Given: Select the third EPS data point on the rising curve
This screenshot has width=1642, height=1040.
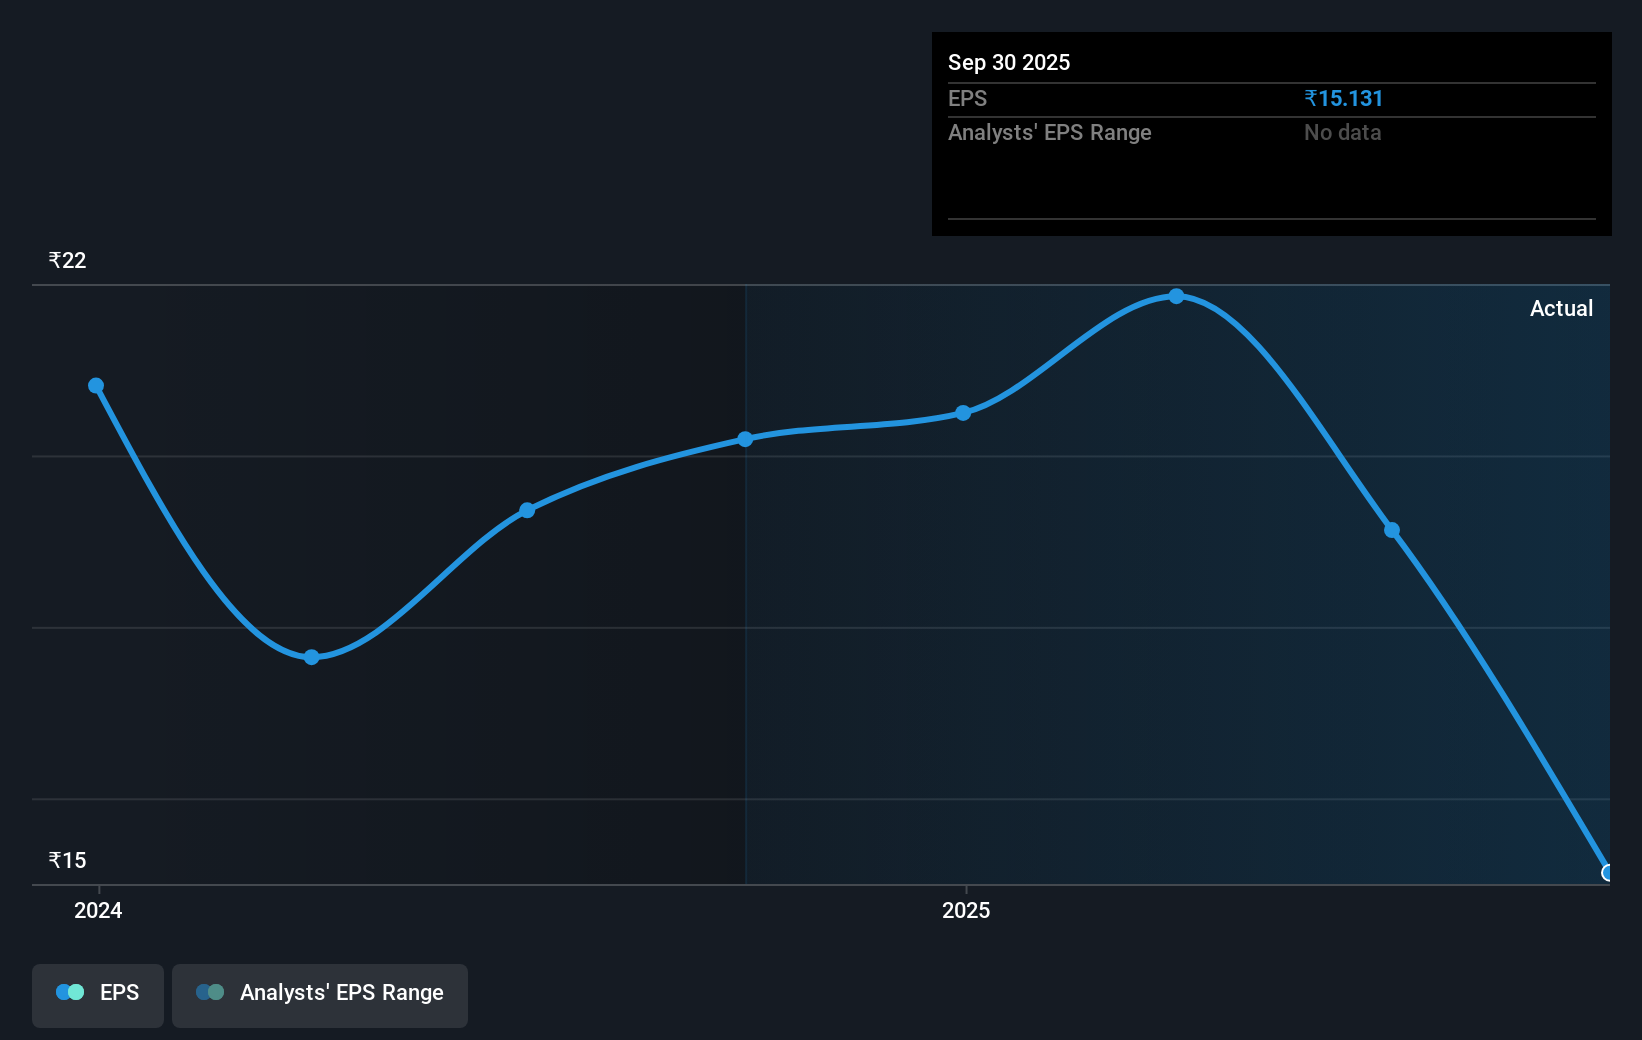Looking at the screenshot, I should (527, 510).
